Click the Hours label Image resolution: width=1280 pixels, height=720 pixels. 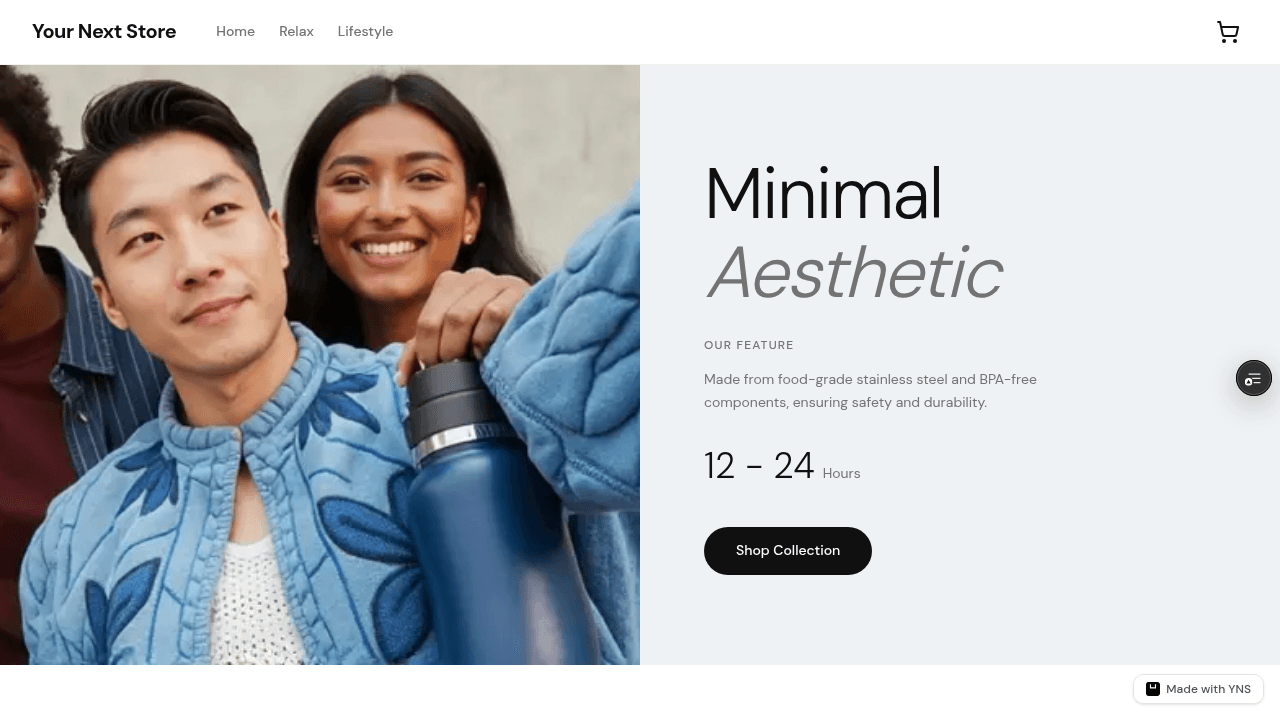[841, 474]
